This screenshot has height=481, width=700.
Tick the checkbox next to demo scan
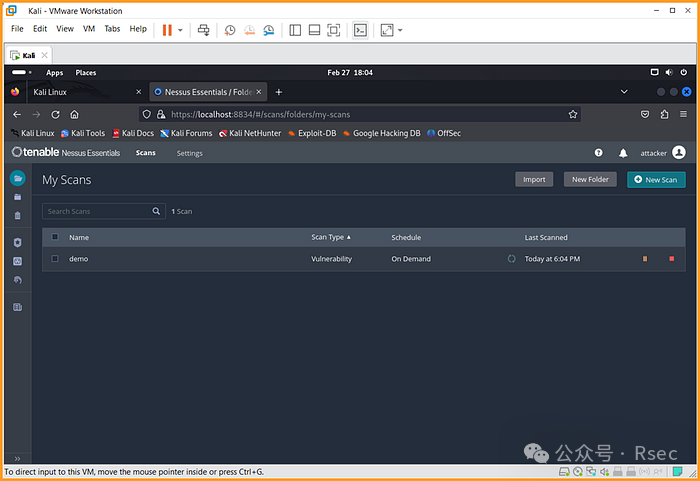(55, 259)
